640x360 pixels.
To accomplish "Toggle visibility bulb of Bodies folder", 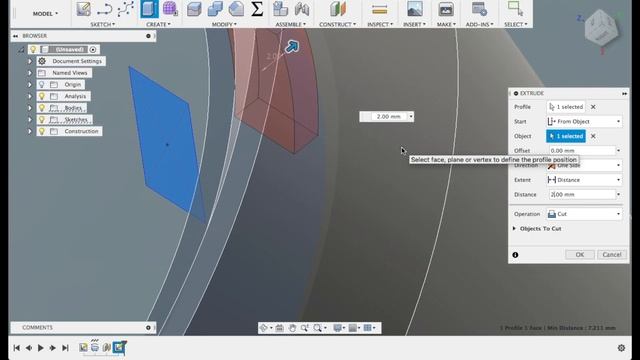I will [42, 108].
